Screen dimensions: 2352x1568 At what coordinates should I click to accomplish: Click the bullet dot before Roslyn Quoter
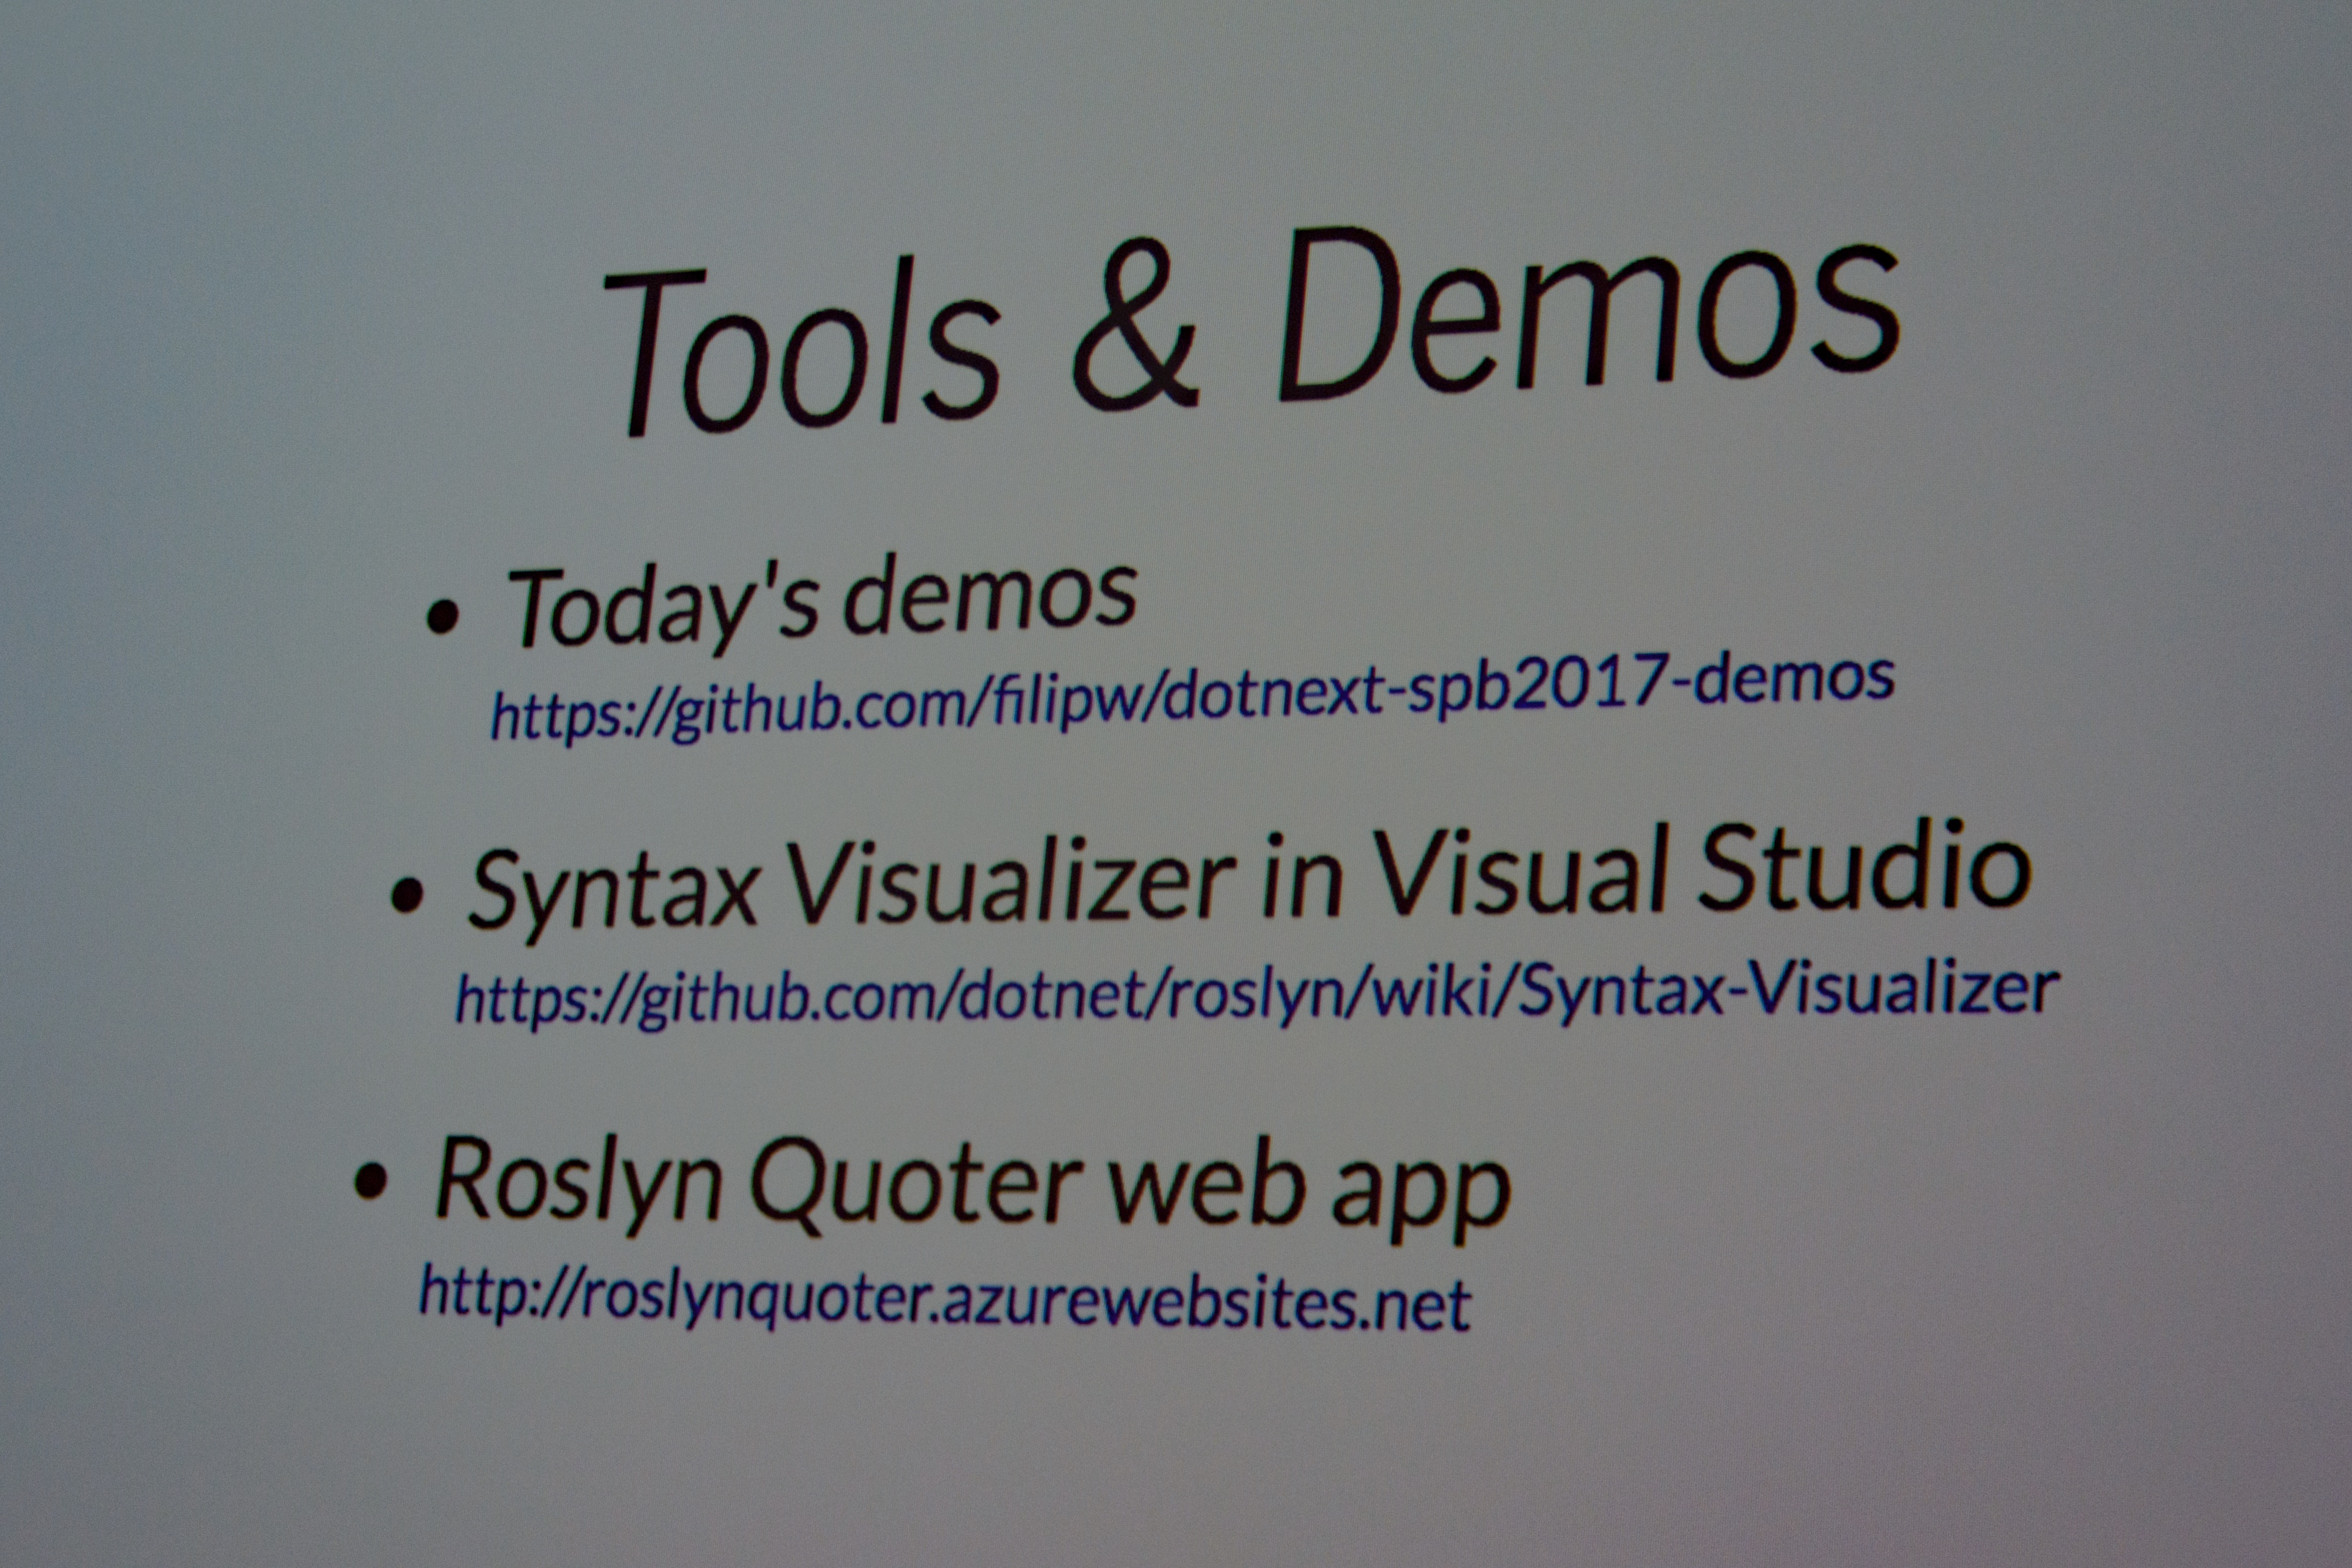point(370,1181)
